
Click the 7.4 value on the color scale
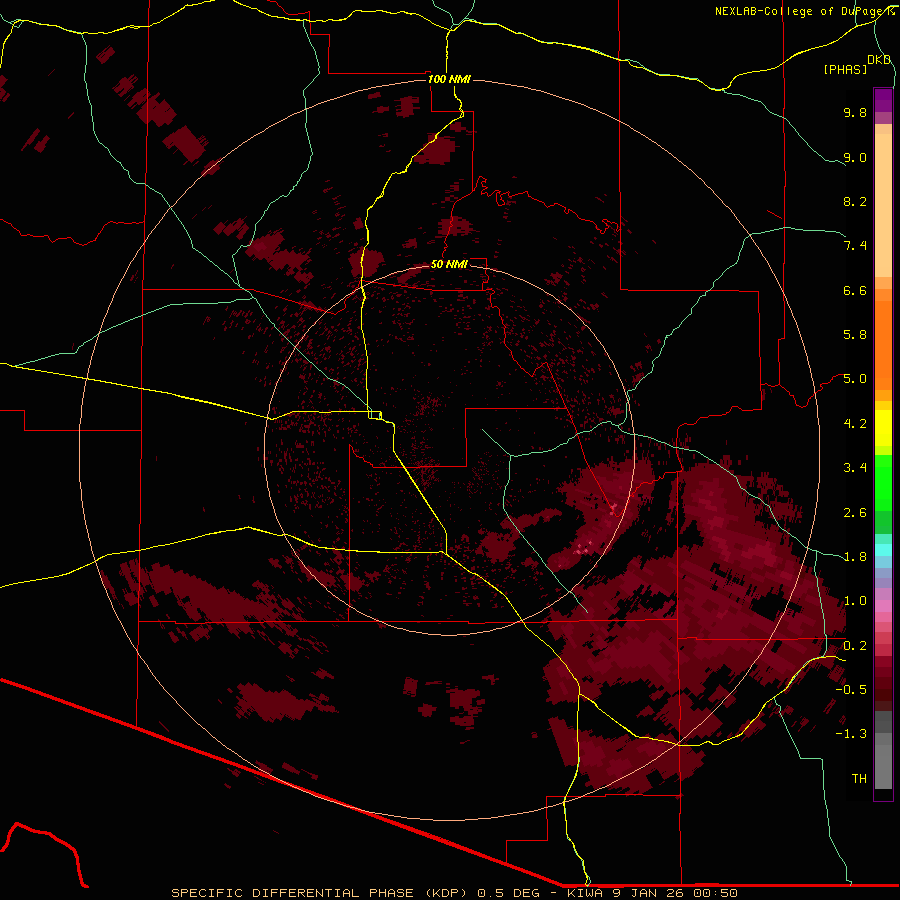[x=855, y=246]
